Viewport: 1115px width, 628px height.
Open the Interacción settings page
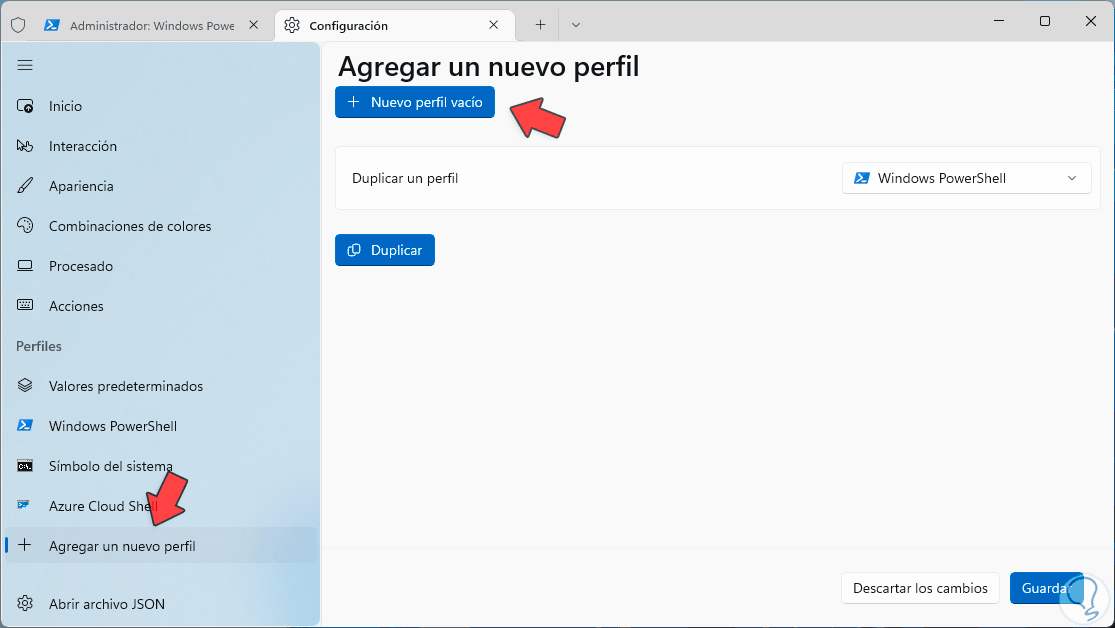tap(161, 146)
